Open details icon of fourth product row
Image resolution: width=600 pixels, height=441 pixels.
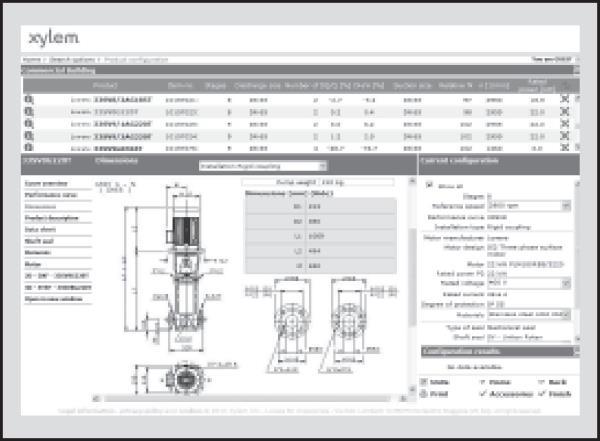tap(29, 136)
